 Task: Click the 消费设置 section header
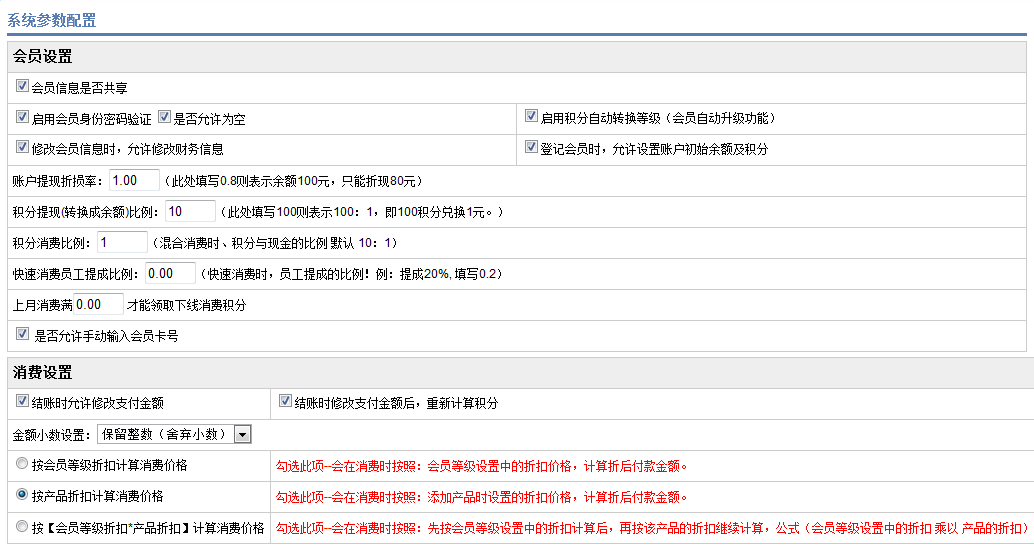point(42,372)
